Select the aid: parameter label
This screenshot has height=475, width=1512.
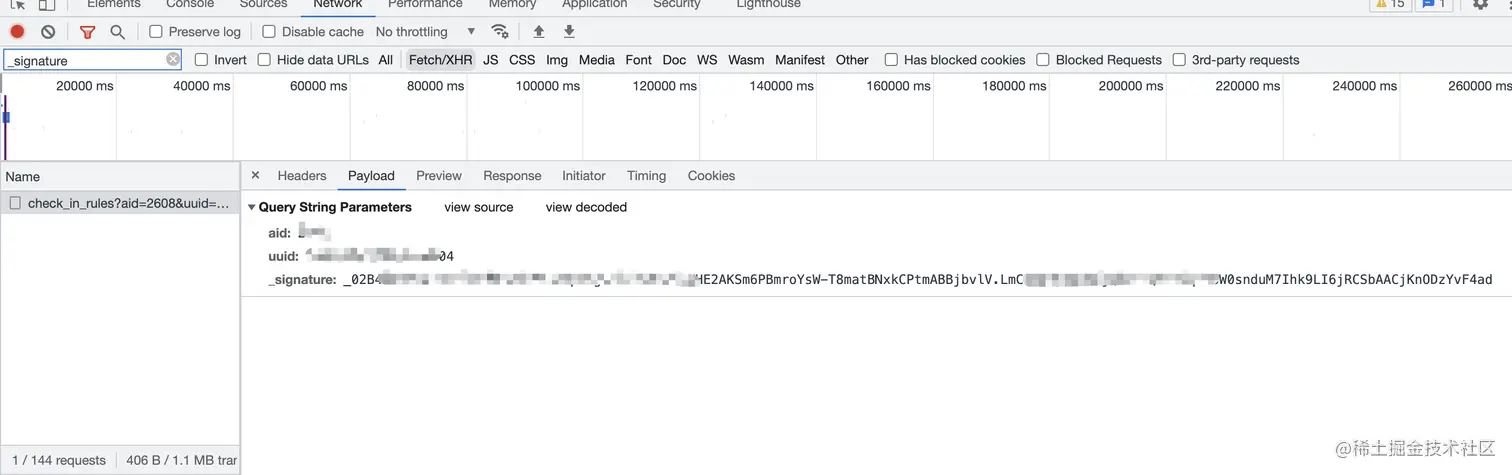(x=279, y=233)
